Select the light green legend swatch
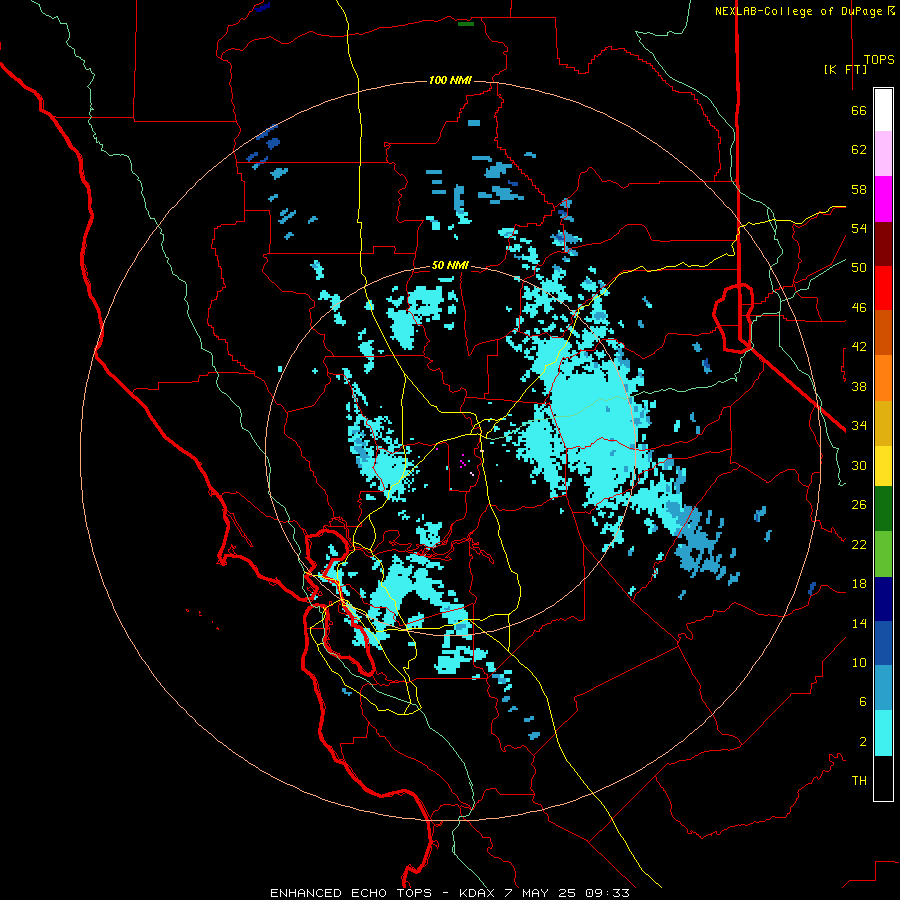The image size is (900, 900). (883, 554)
